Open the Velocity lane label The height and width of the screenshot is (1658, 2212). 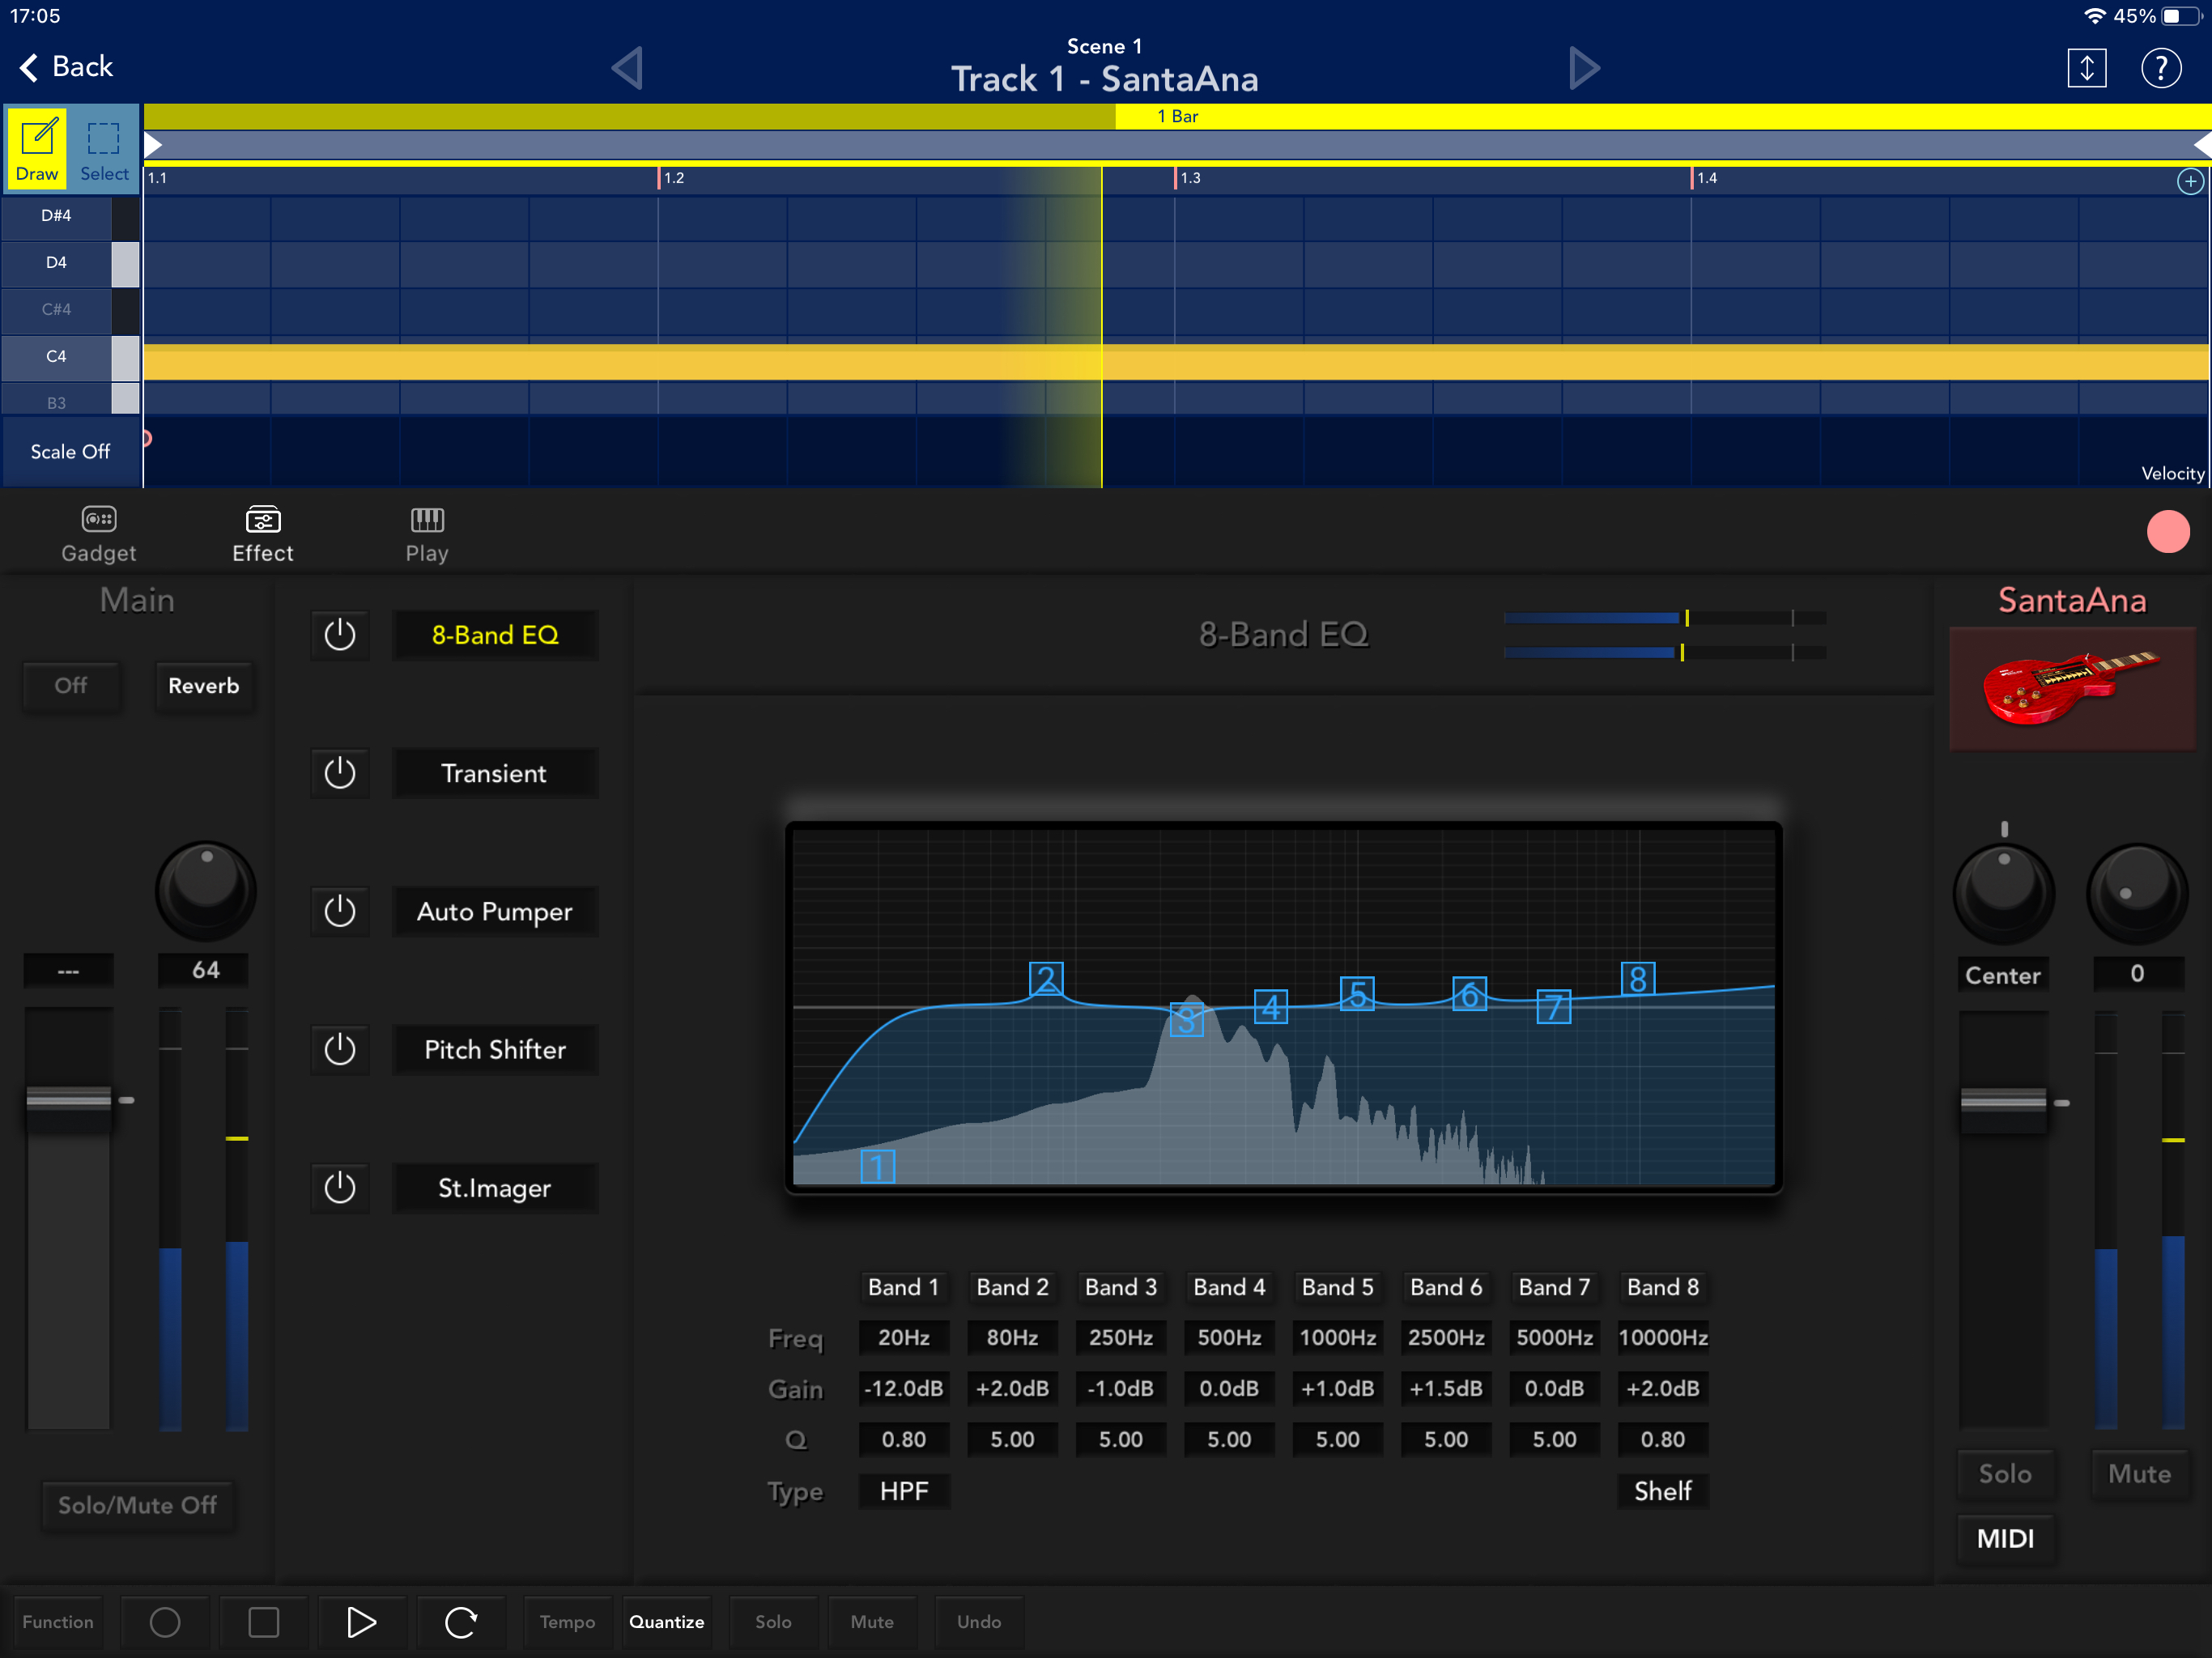(2172, 474)
